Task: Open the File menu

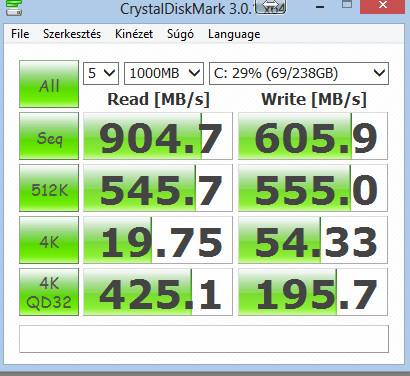Action: coord(20,34)
